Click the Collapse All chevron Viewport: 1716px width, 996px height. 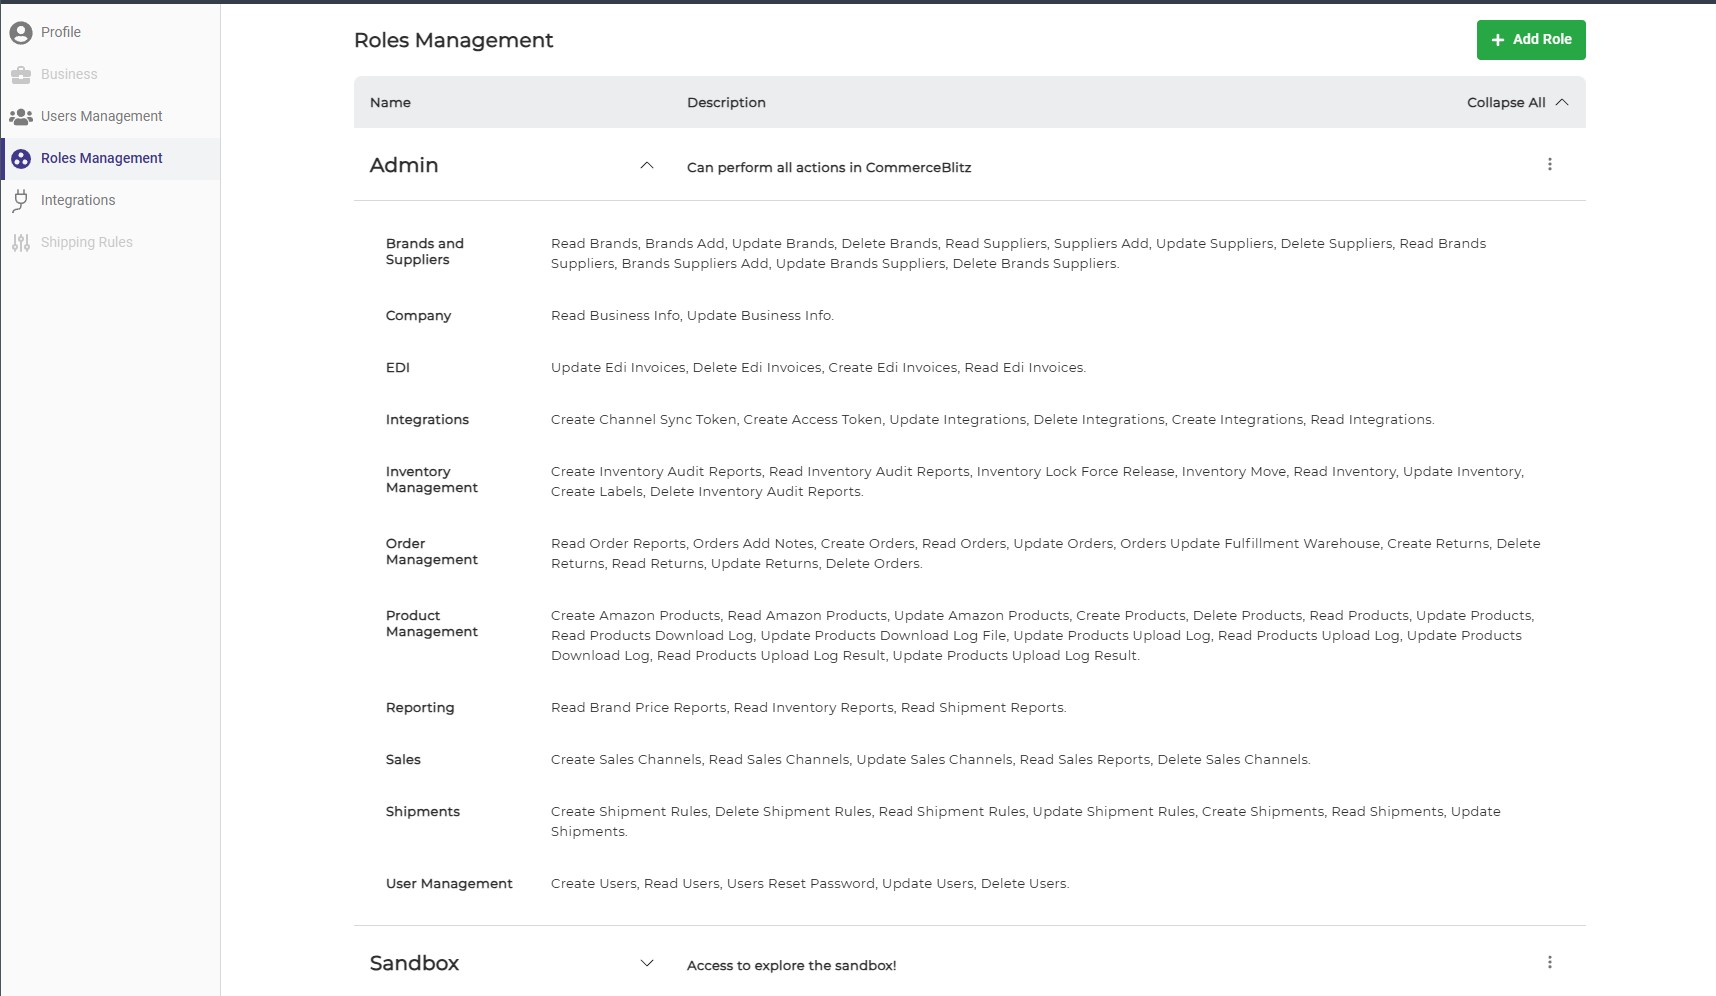point(1562,103)
